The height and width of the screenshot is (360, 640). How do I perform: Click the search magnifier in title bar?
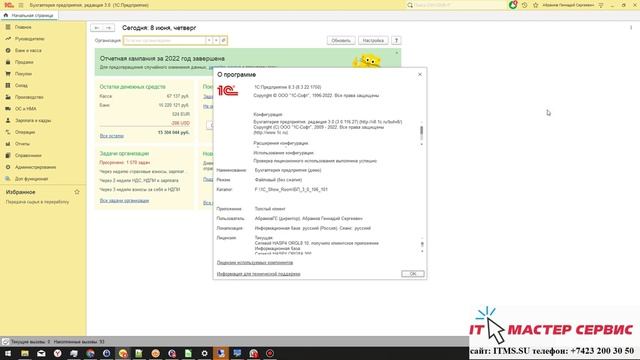(410, 5)
